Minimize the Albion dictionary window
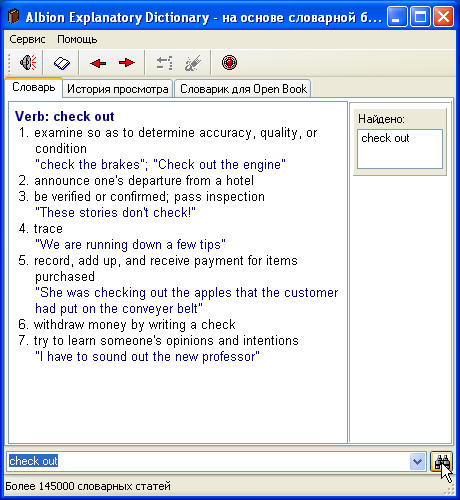This screenshot has width=460, height=500. point(397,17)
